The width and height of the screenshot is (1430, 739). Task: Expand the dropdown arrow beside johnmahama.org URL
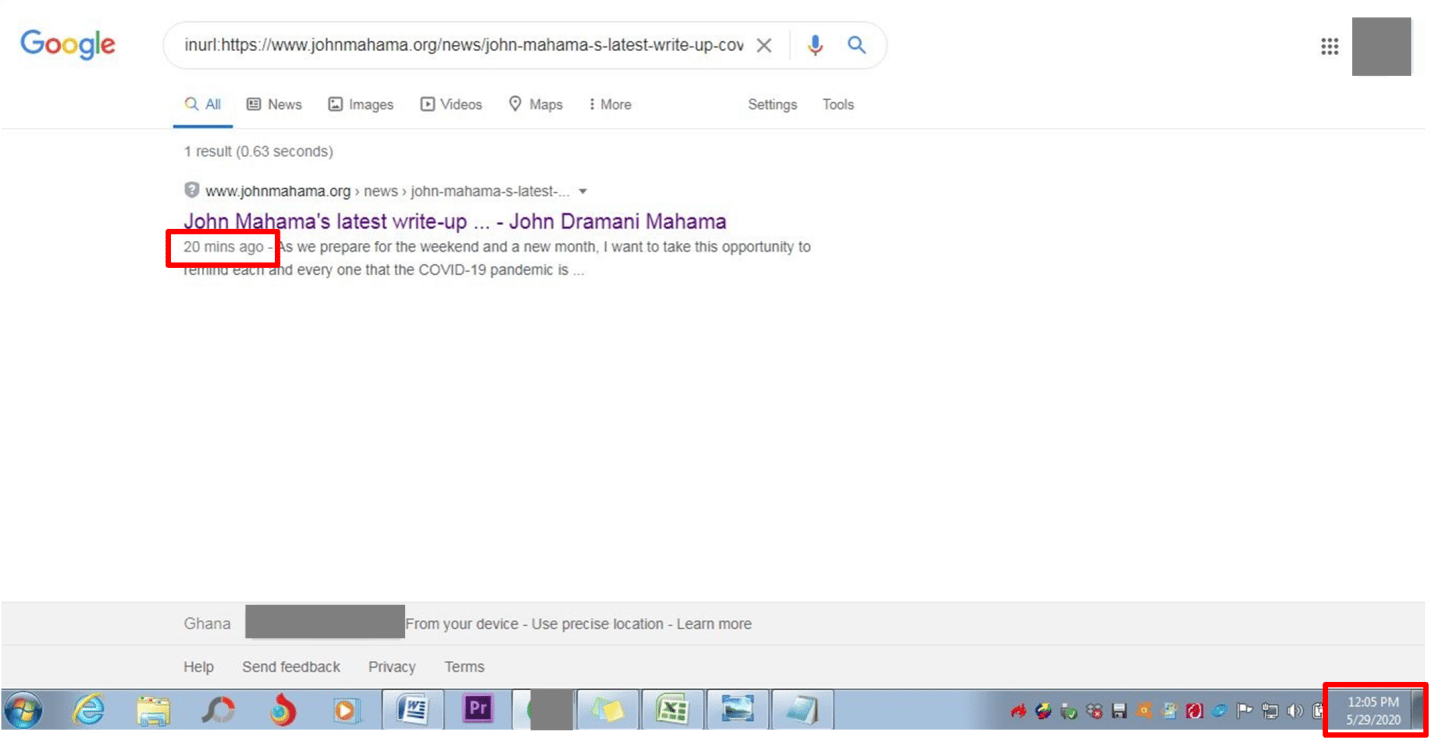tap(583, 191)
